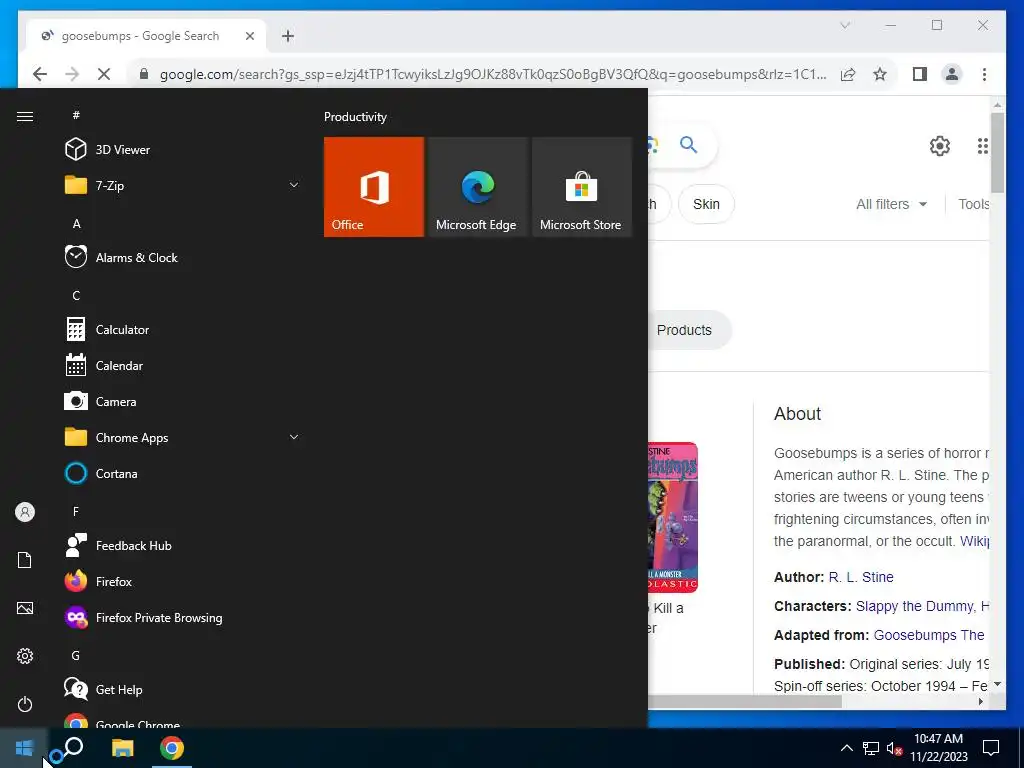
Task: Open Cortana from the app list
Action: (183, 473)
